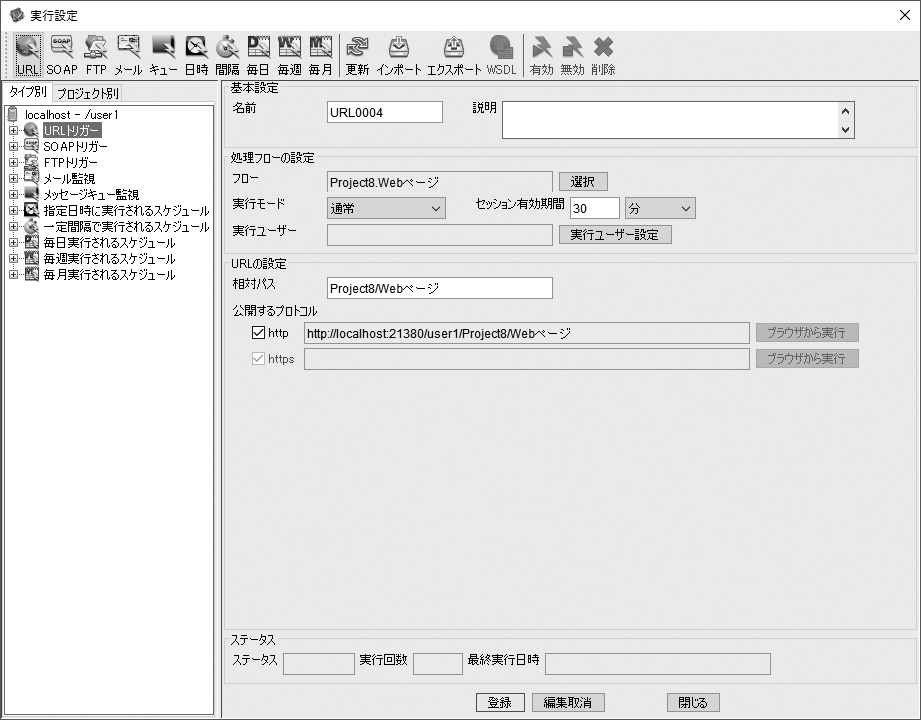Select the URL trigger toolbar icon
Image resolution: width=921 pixels, height=720 pixels.
28,55
